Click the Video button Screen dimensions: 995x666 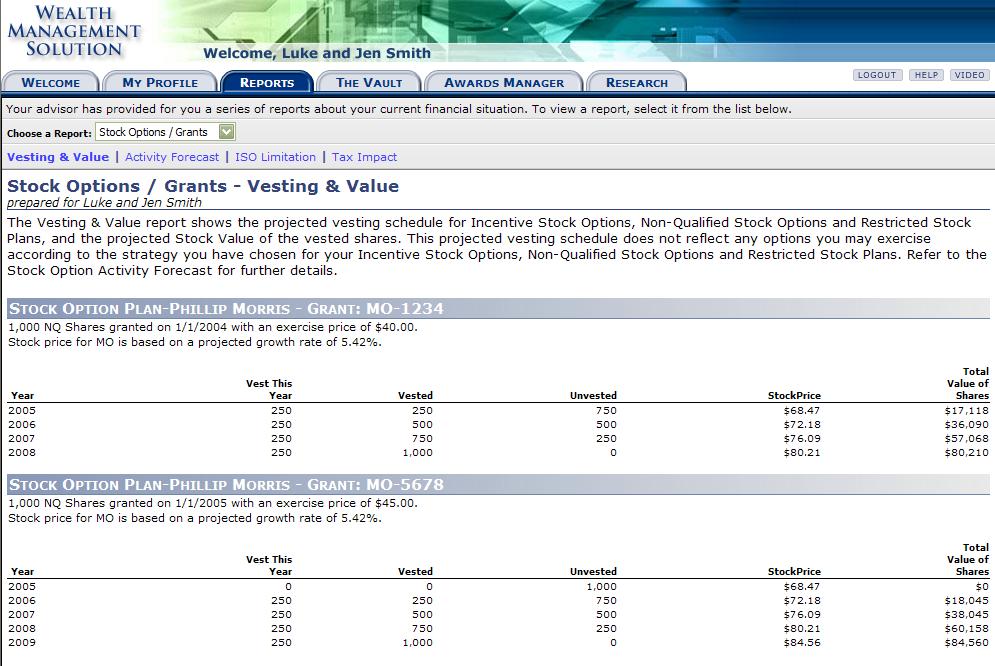970,75
